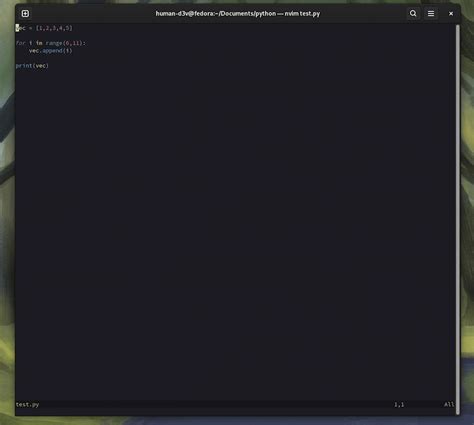Click the terminal vertical scrollbar

[x=458, y=219]
